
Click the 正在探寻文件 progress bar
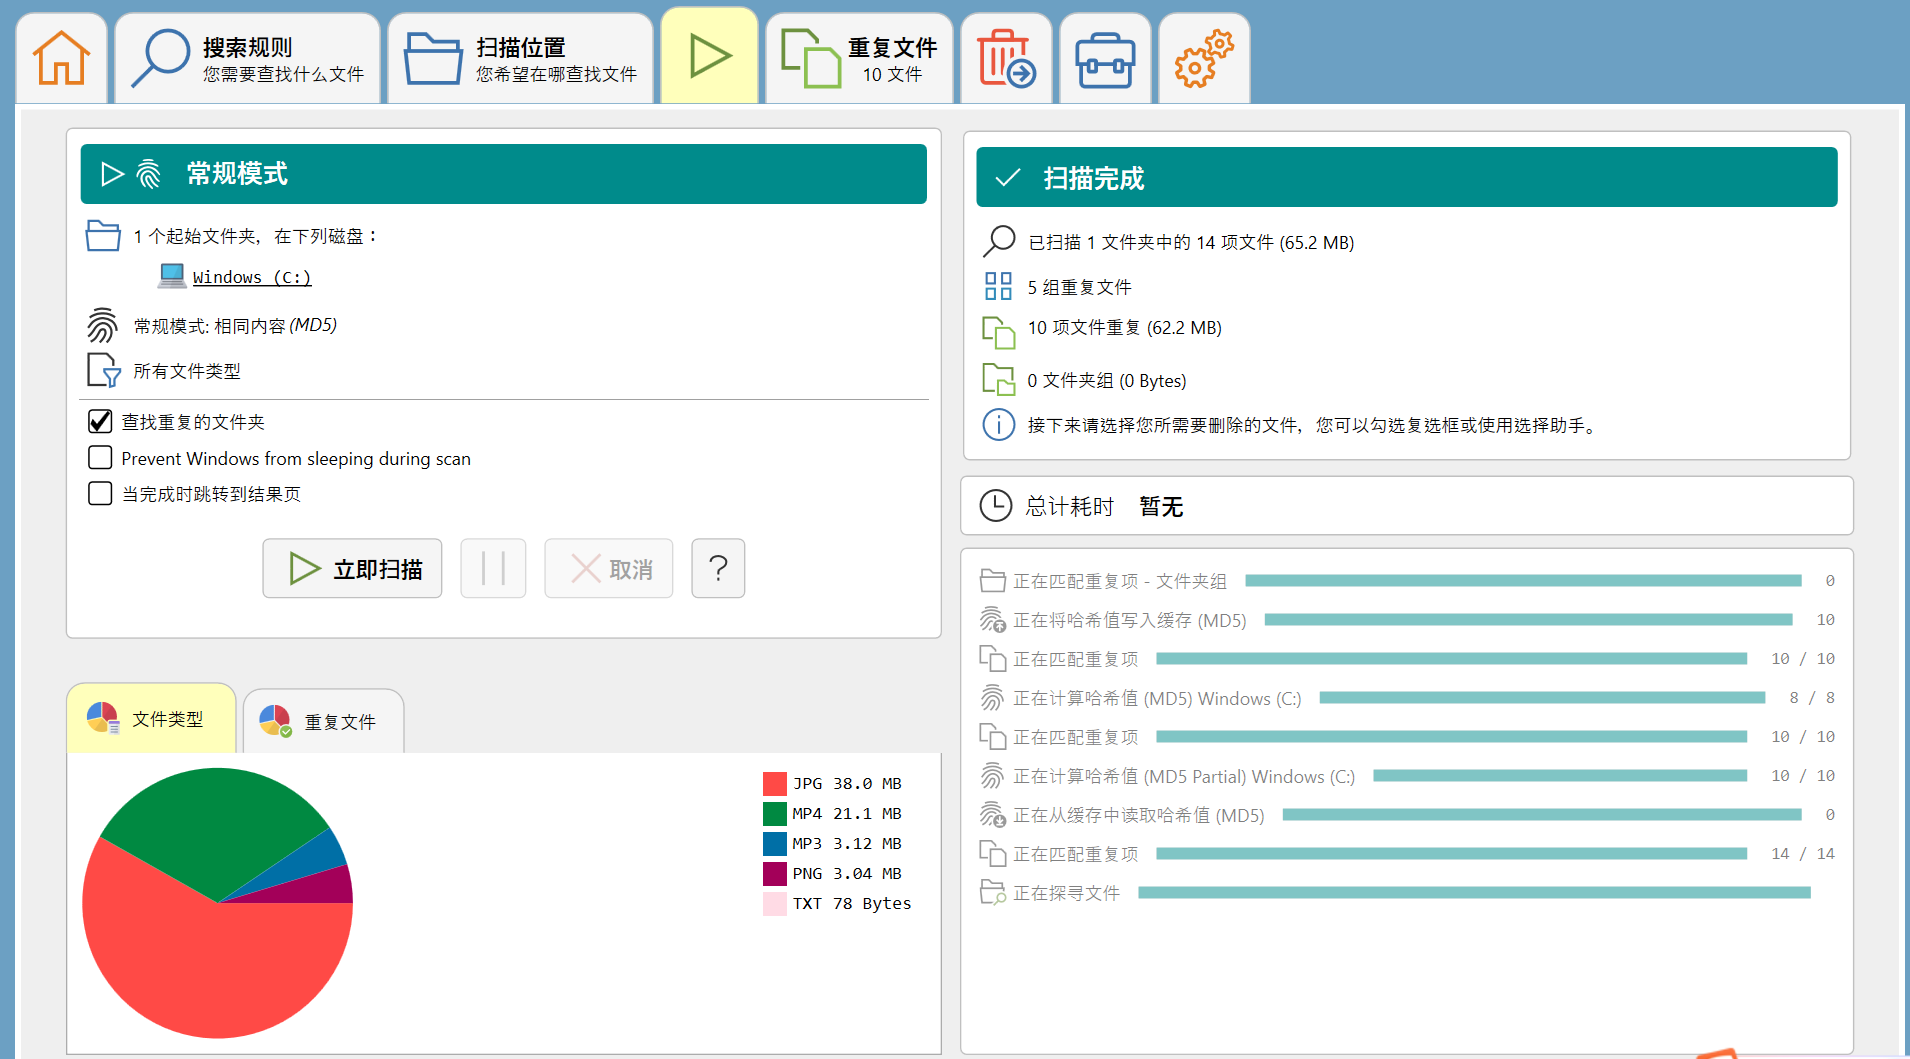pyautogui.click(x=1474, y=892)
